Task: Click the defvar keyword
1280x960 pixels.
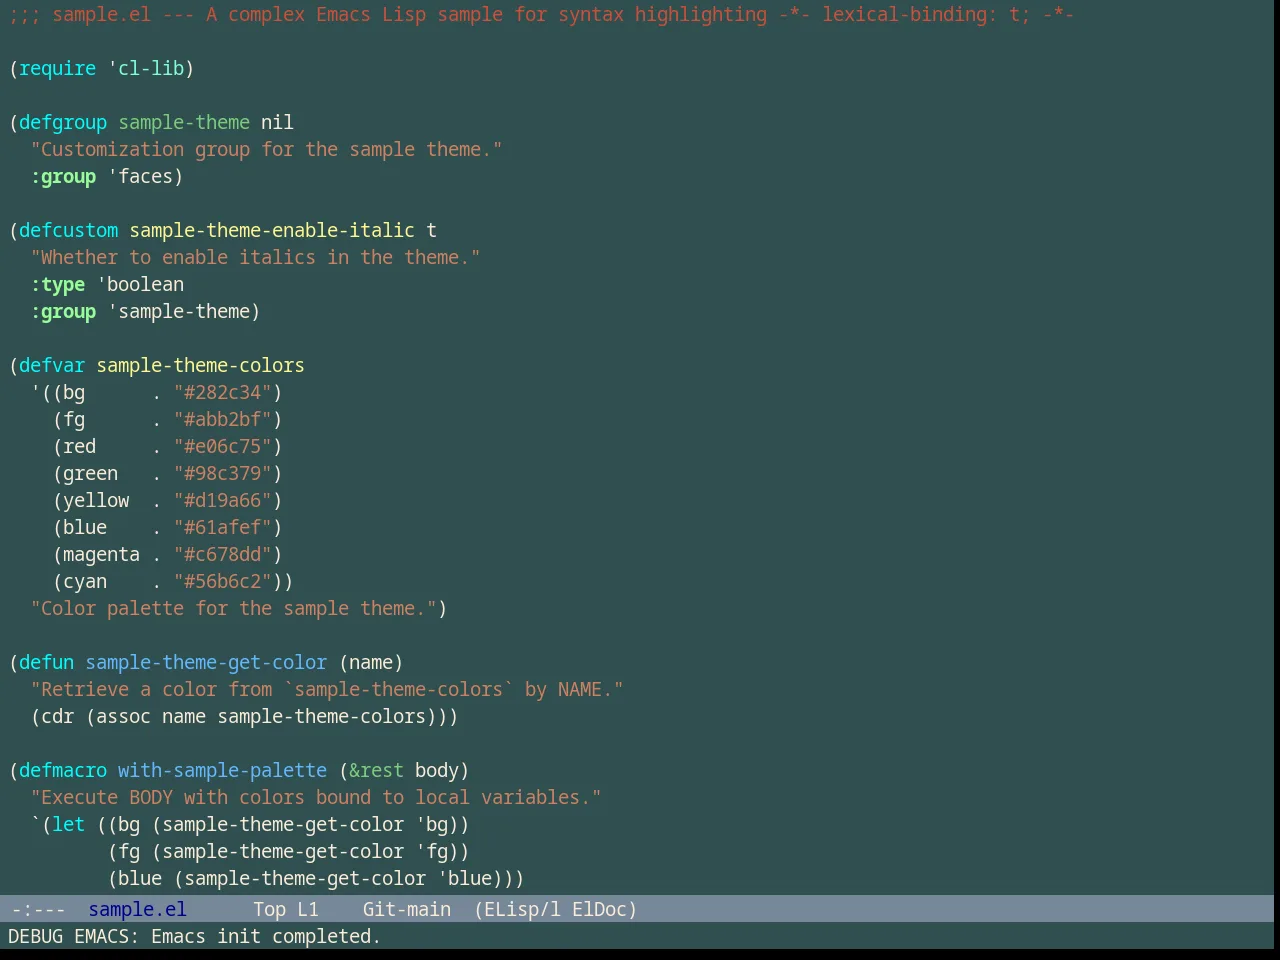Action: [52, 365]
